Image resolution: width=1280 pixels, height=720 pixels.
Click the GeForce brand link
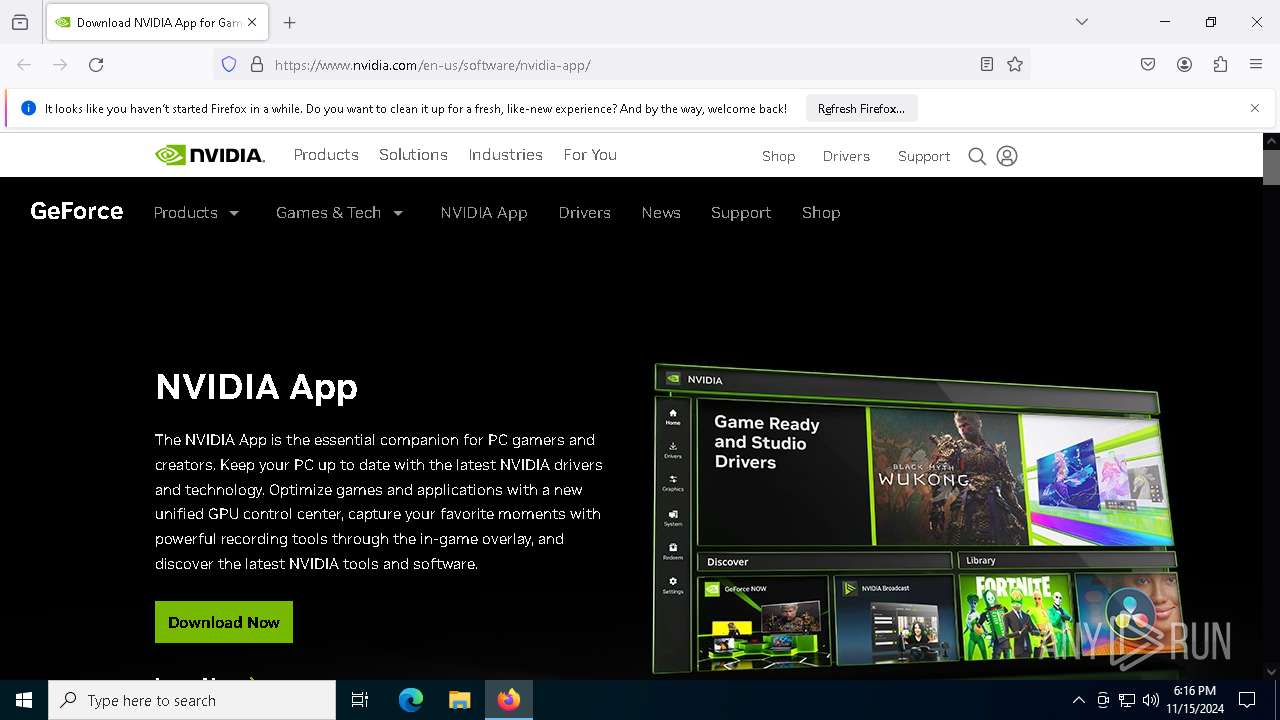coord(77,211)
